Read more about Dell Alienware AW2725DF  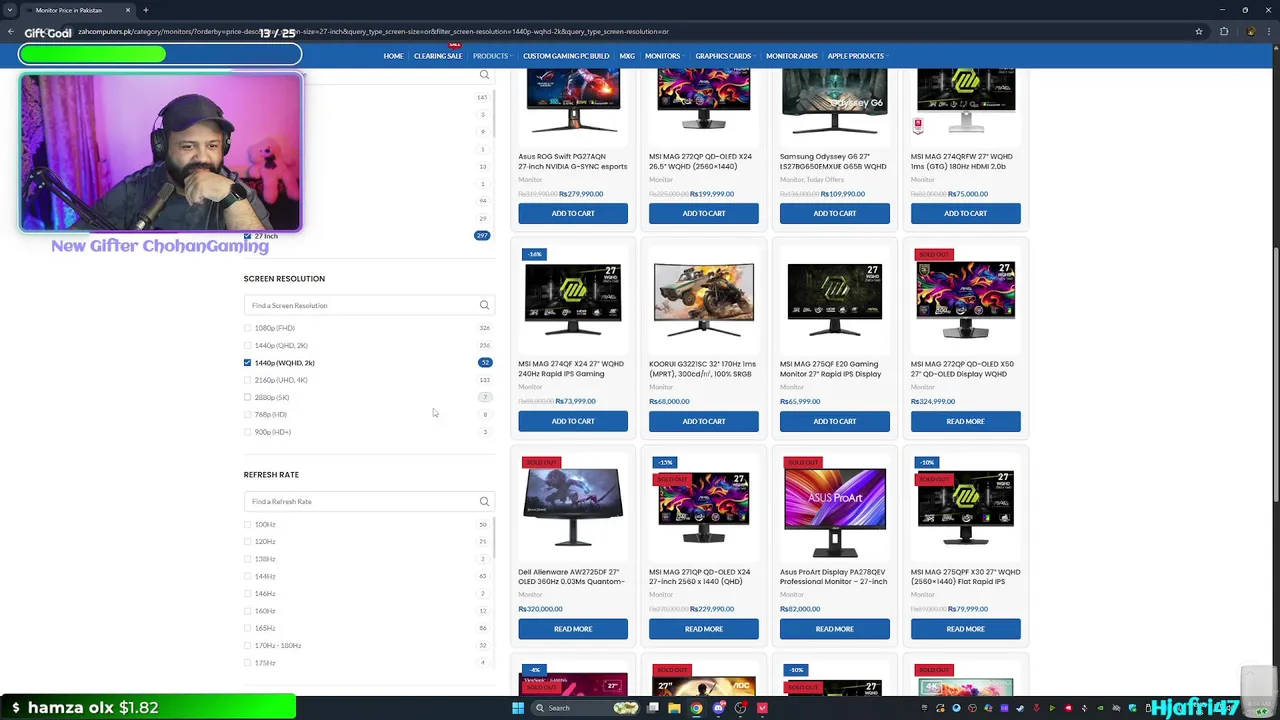click(x=573, y=629)
